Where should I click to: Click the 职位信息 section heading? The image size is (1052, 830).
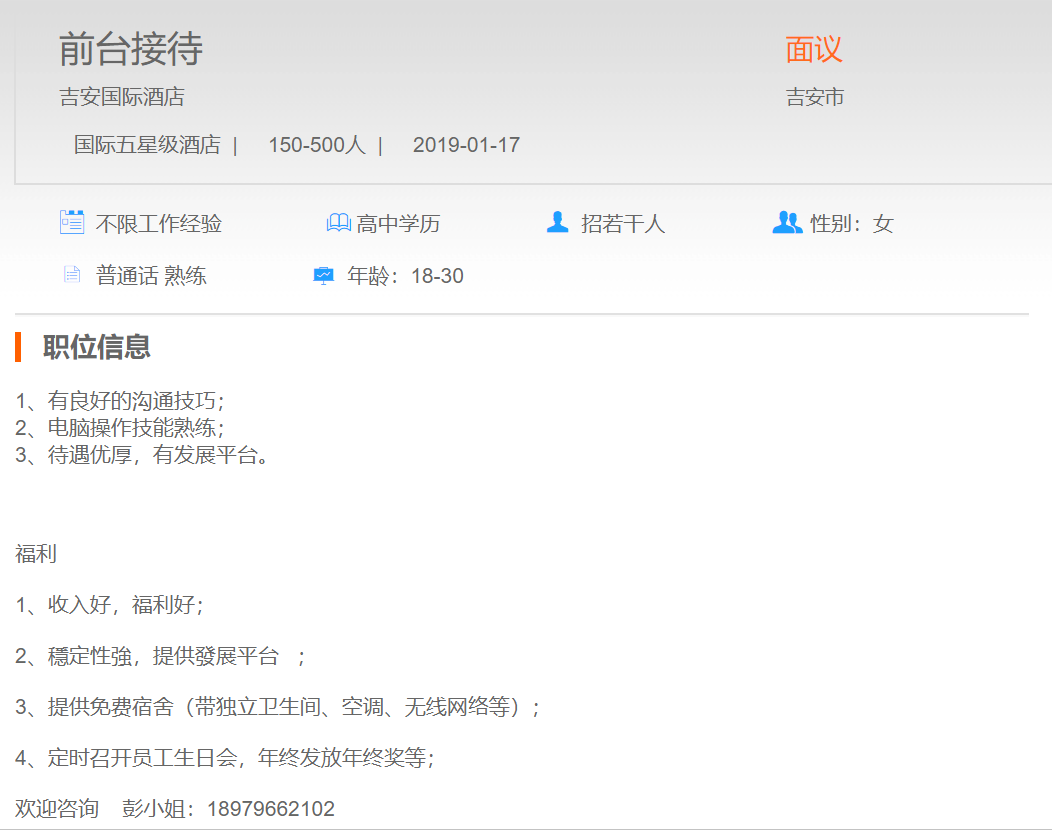97,347
